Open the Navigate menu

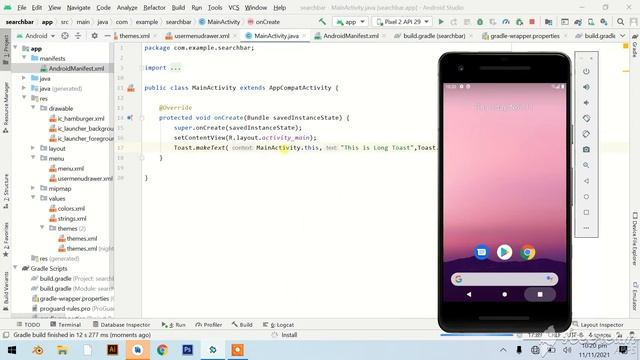tap(78, 8)
